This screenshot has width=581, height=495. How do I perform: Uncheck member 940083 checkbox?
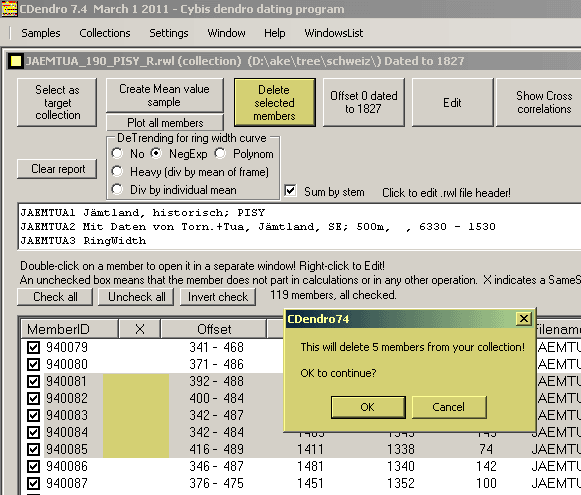33,416
